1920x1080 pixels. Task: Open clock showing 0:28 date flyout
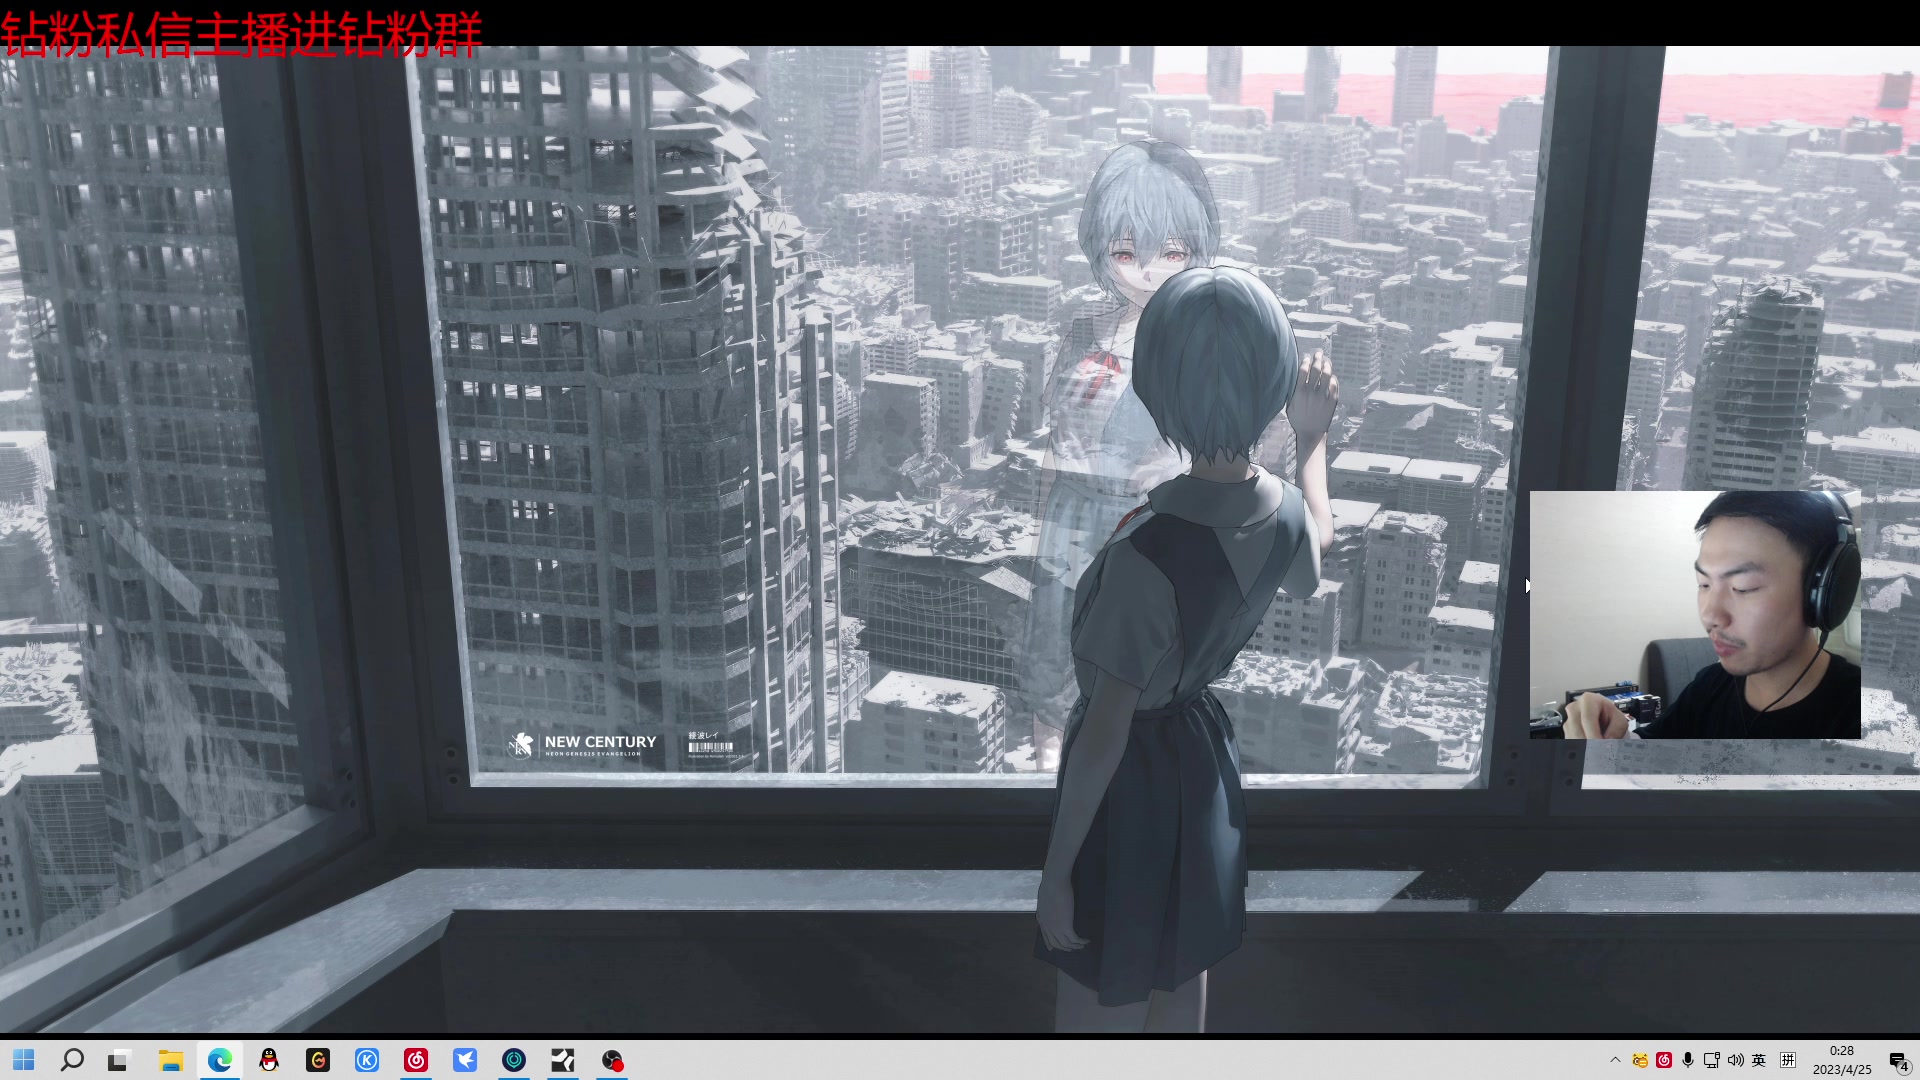(x=1841, y=1060)
